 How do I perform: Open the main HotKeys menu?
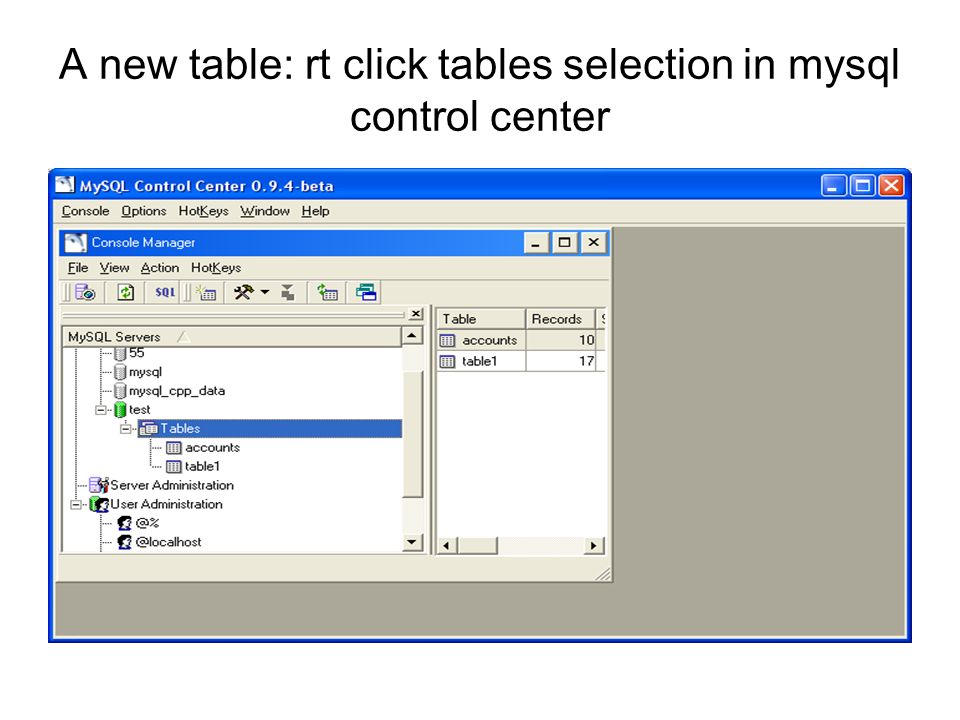coord(203,211)
